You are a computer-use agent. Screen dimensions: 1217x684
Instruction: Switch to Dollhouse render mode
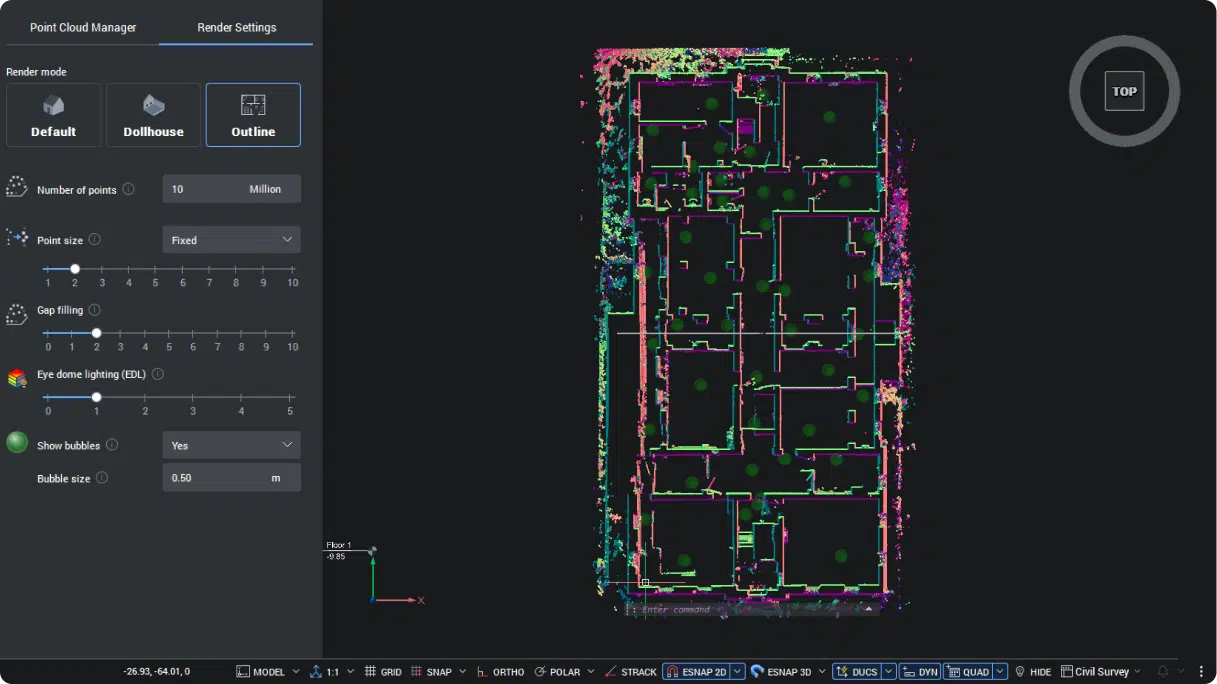click(153, 113)
